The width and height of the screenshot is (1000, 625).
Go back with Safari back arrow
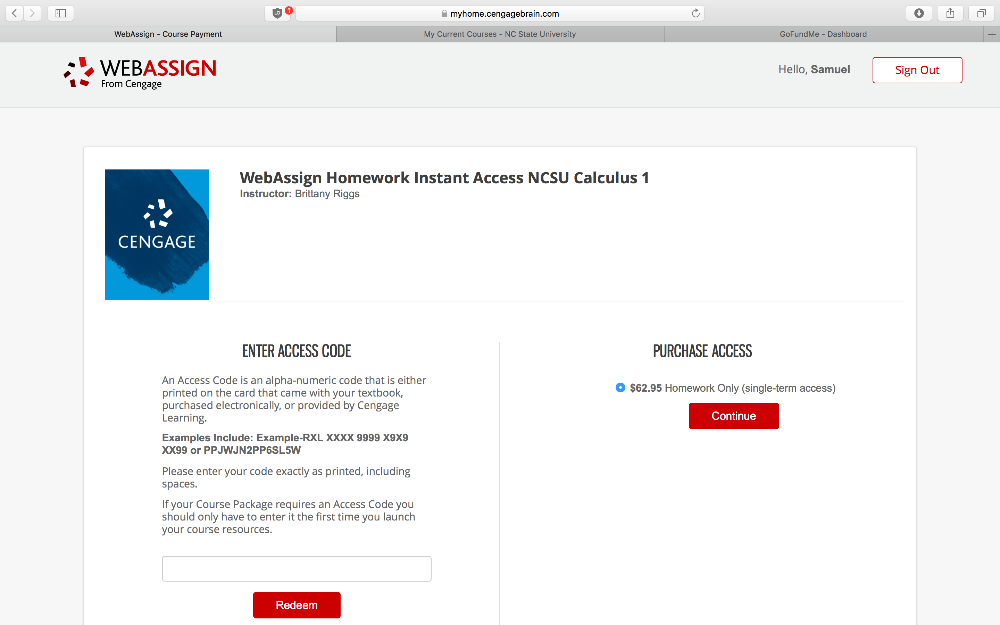(x=14, y=13)
